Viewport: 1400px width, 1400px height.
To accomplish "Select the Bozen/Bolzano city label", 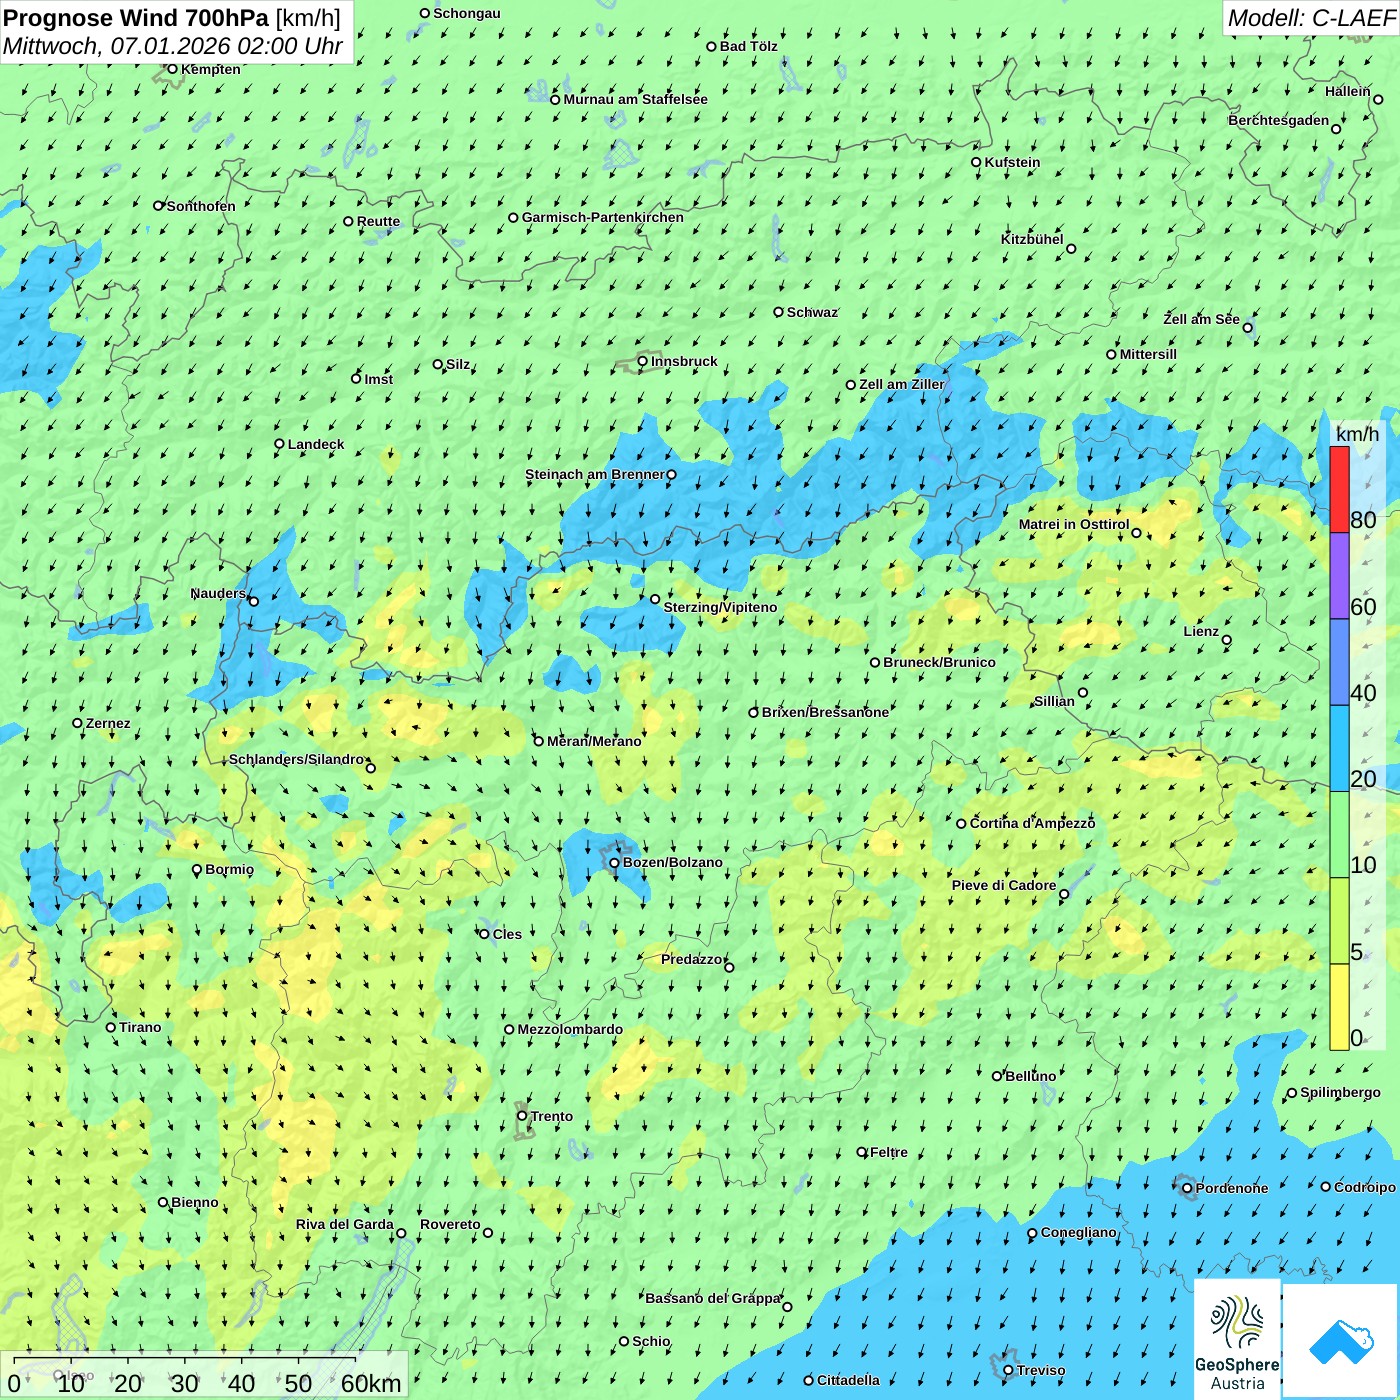I will pos(672,862).
